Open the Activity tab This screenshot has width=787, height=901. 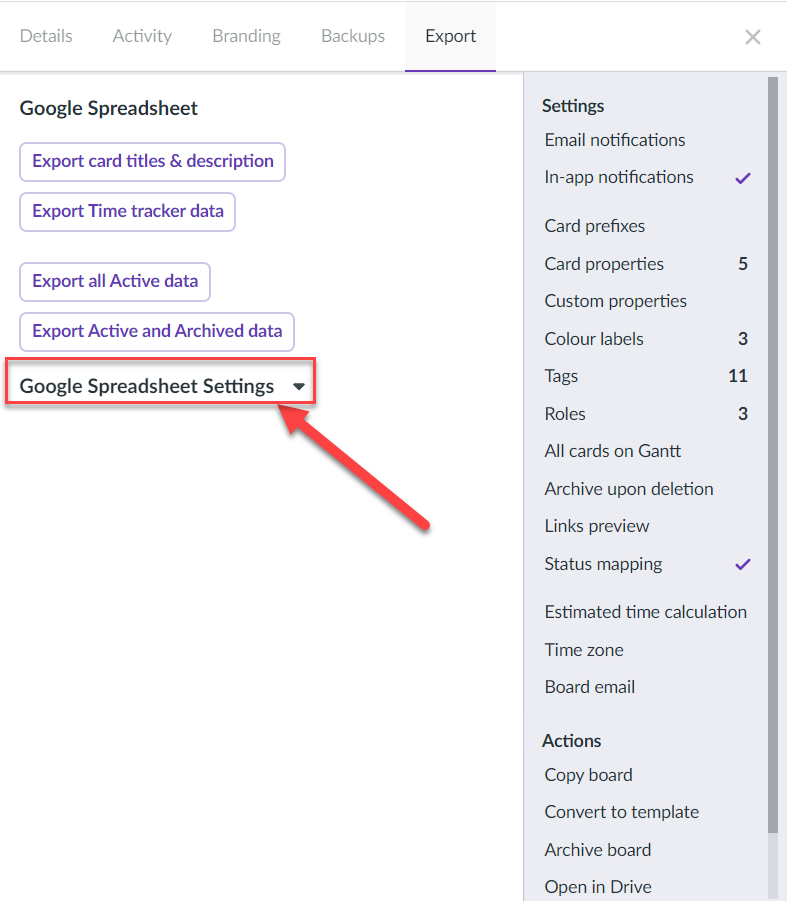(x=142, y=36)
